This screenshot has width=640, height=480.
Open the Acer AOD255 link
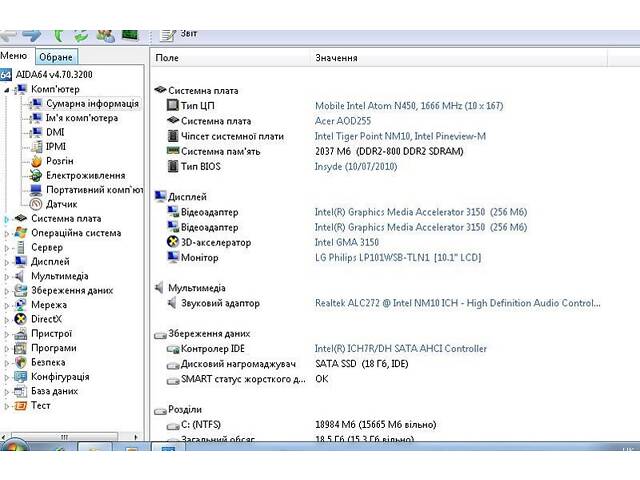[343, 121]
